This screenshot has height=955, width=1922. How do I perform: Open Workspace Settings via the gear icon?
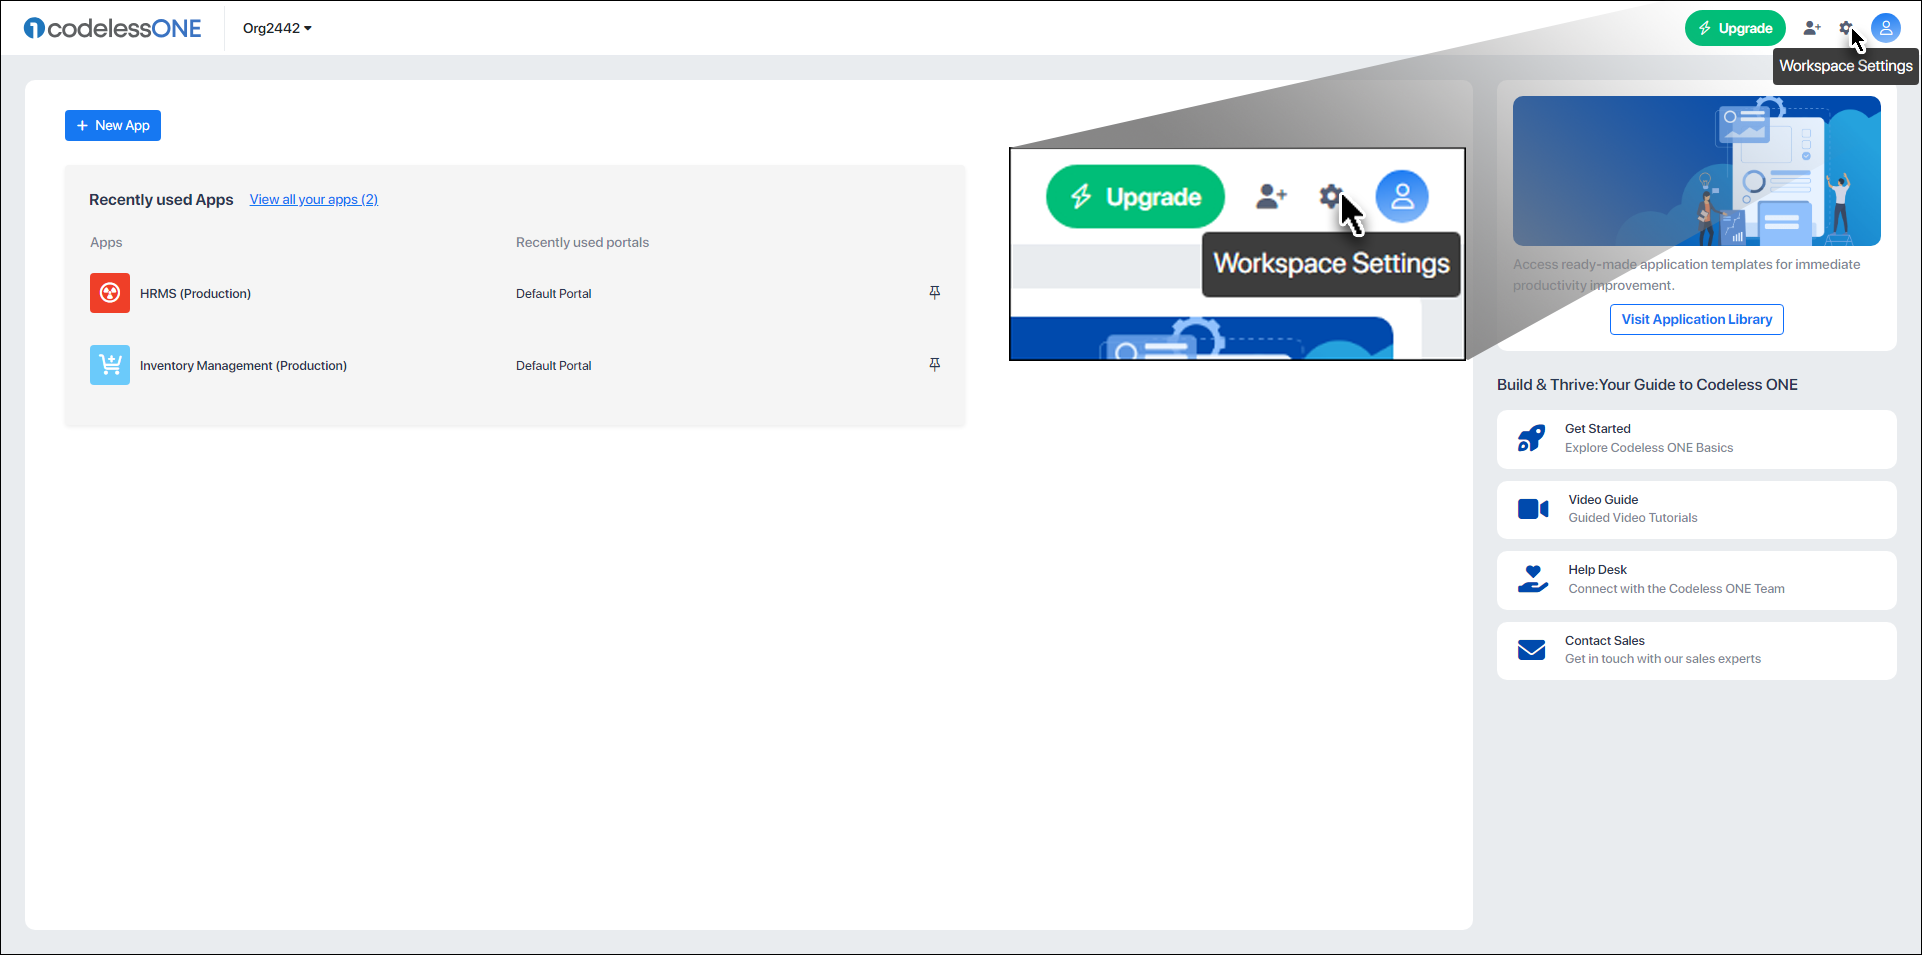click(1847, 28)
